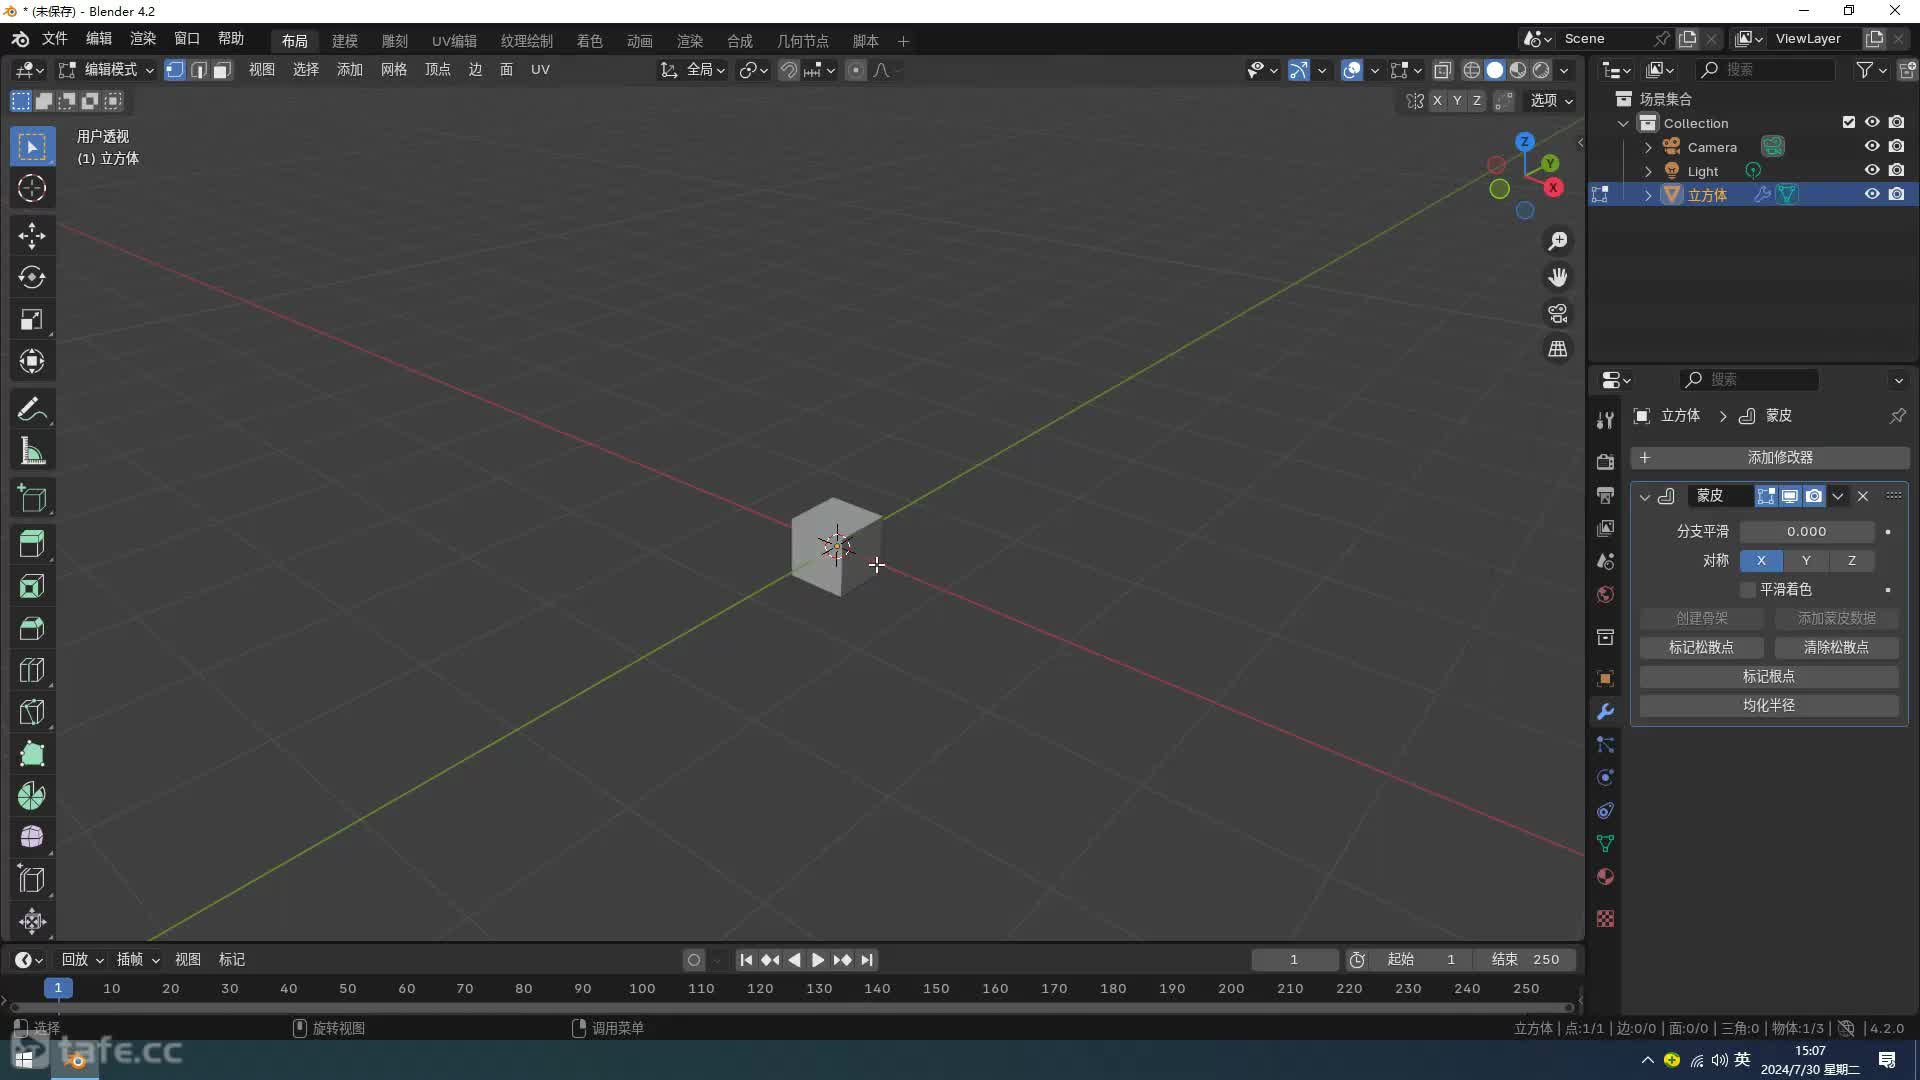Select the Edge Slide tool
1920x1080 pixels.
point(32,880)
